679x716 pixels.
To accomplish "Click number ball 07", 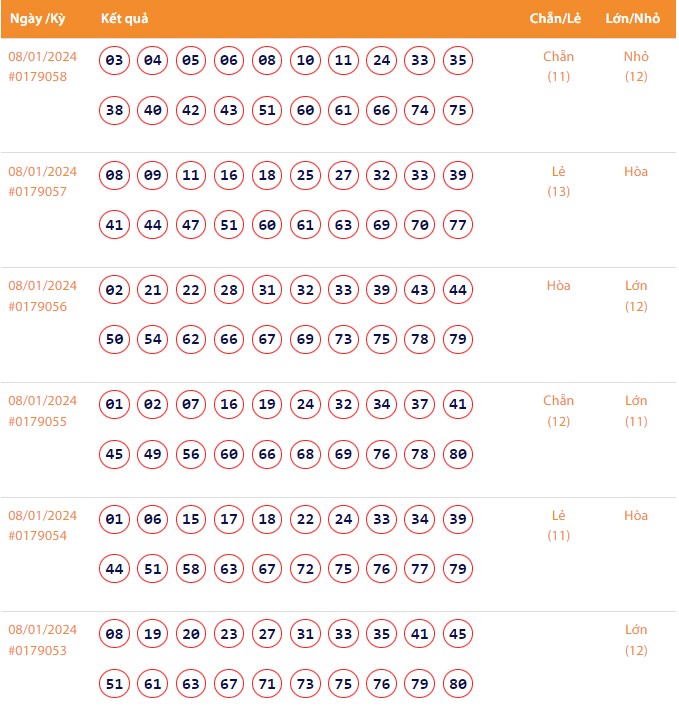I will pos(191,405).
